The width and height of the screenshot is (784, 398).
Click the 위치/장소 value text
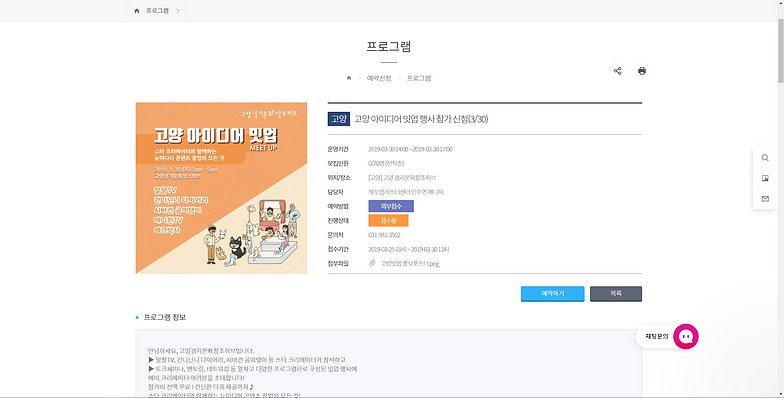click(x=402, y=178)
